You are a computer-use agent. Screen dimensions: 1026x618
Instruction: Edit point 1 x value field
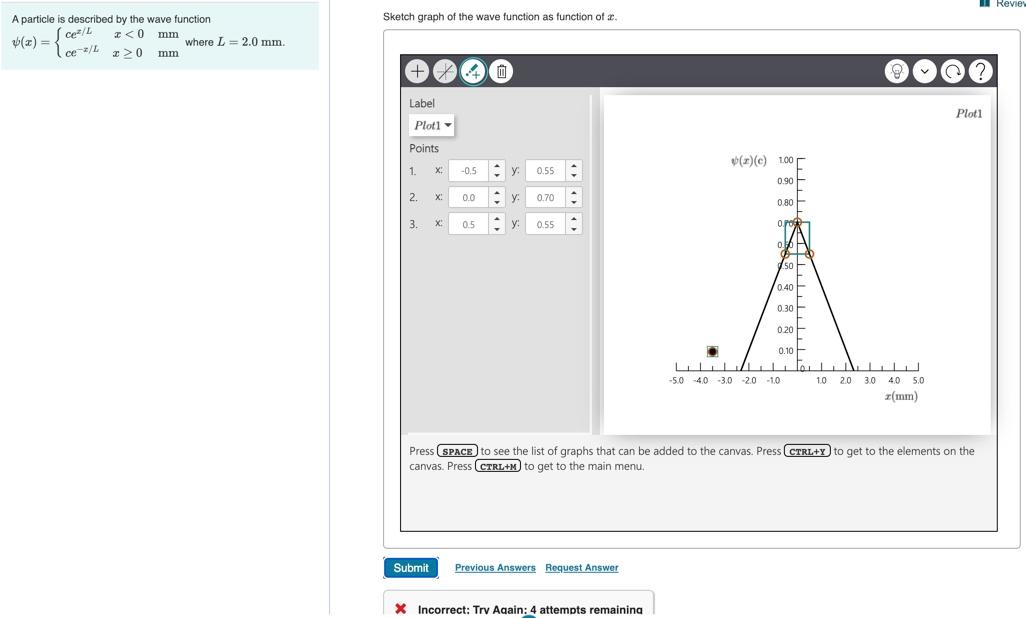469,171
